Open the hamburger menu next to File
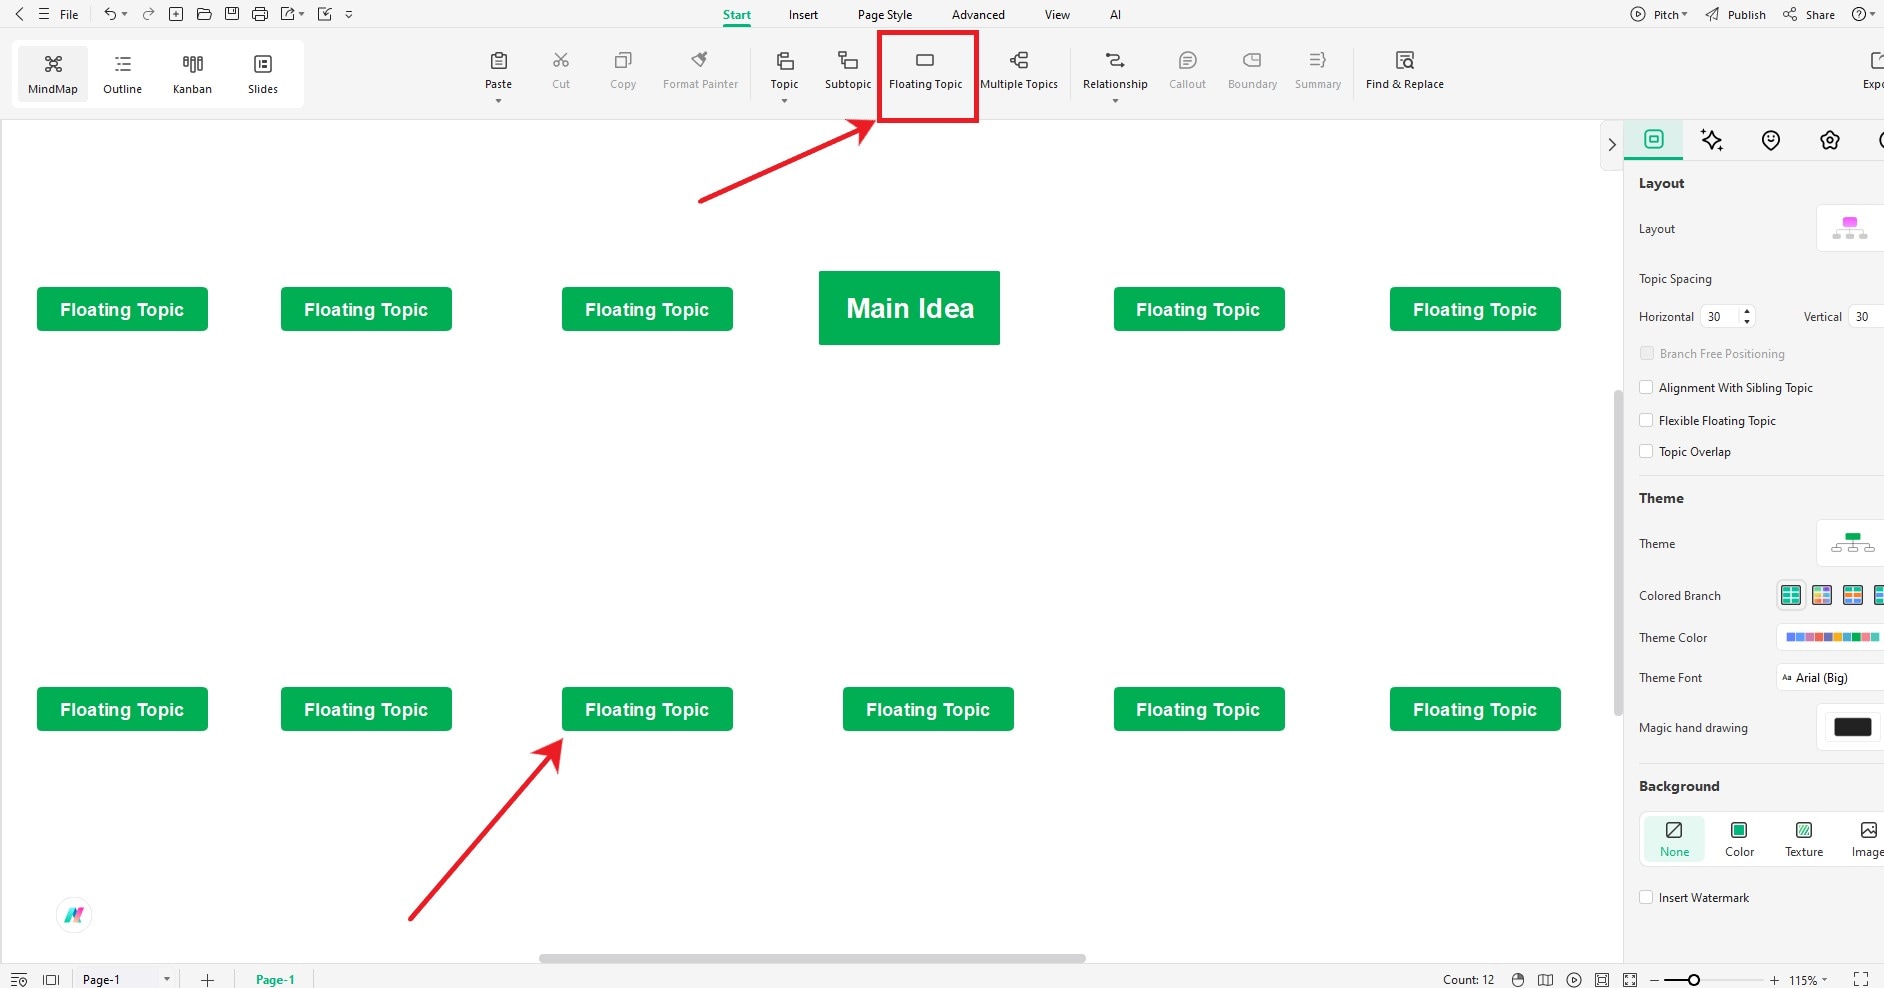The height and width of the screenshot is (988, 1884). pos(44,14)
